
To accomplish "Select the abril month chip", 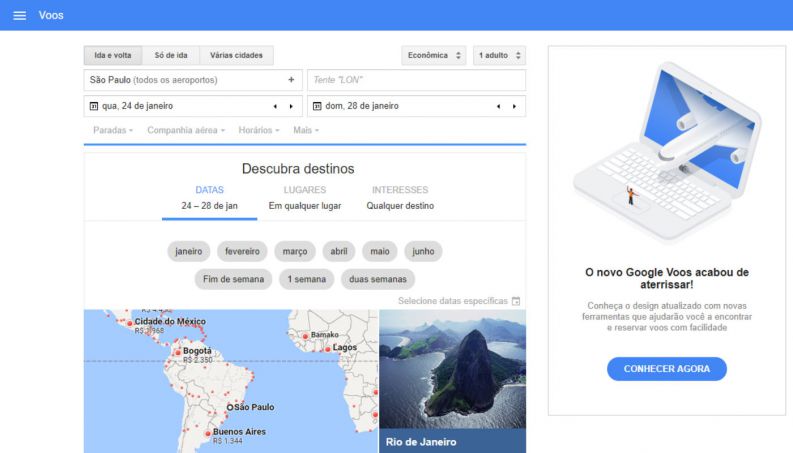I will coord(339,251).
